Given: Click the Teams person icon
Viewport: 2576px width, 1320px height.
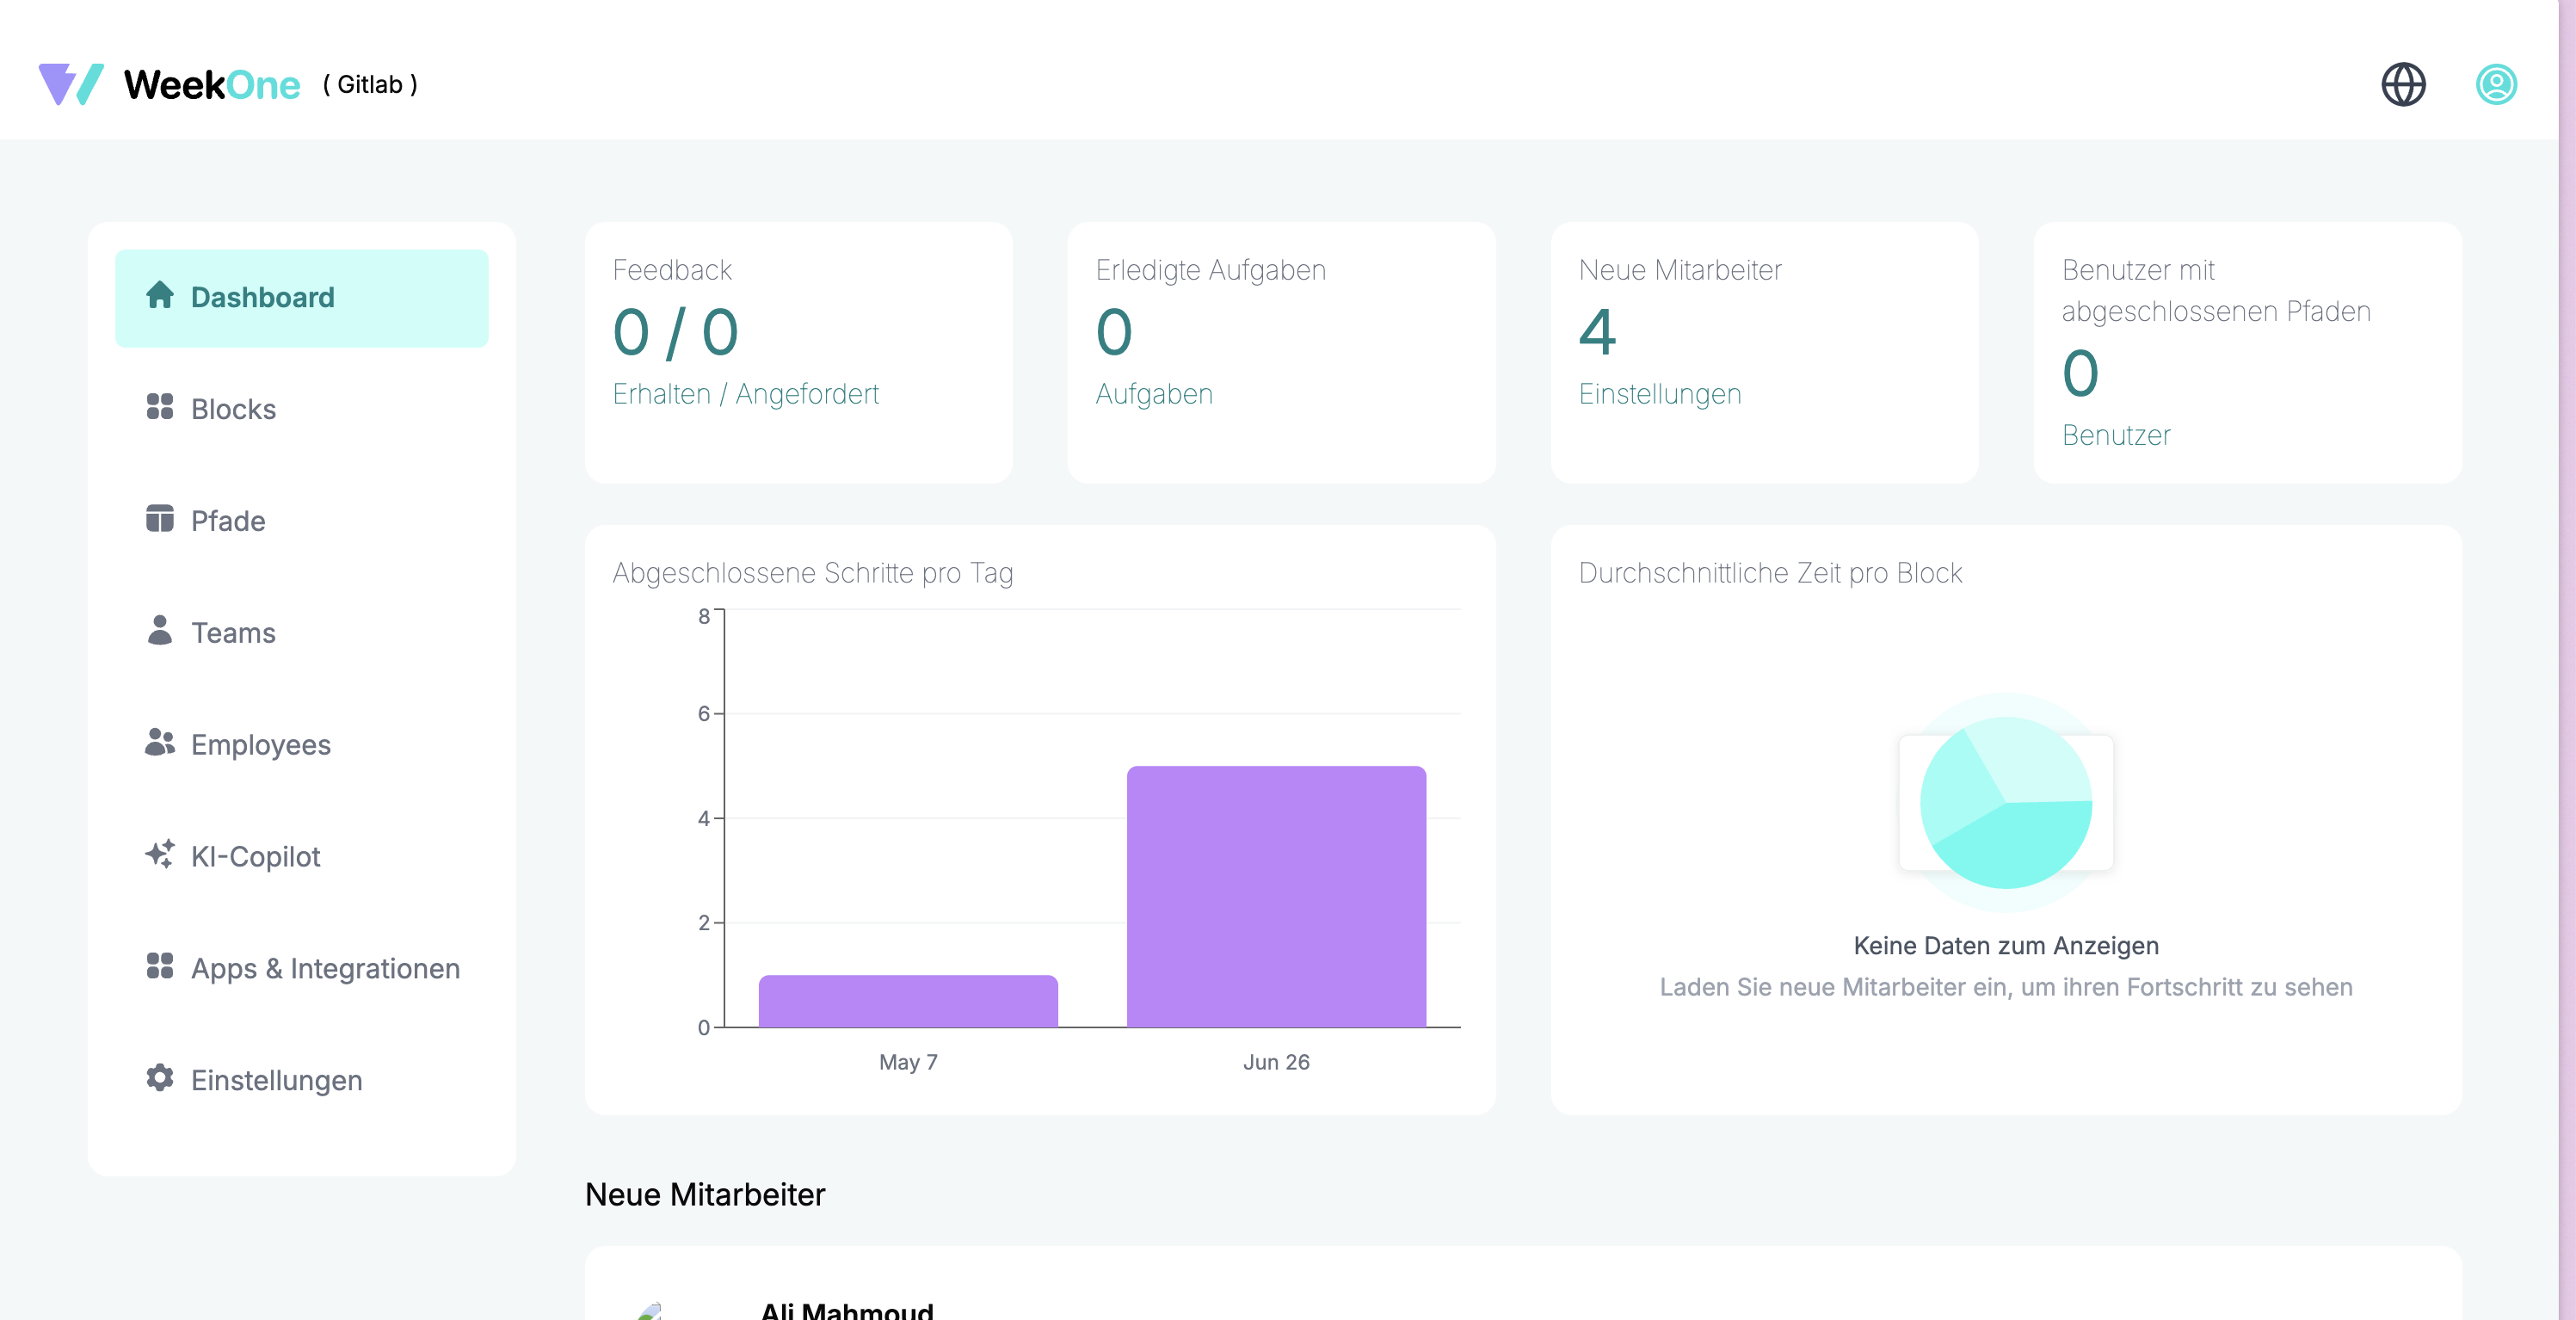Looking at the screenshot, I should pyautogui.click(x=160, y=631).
